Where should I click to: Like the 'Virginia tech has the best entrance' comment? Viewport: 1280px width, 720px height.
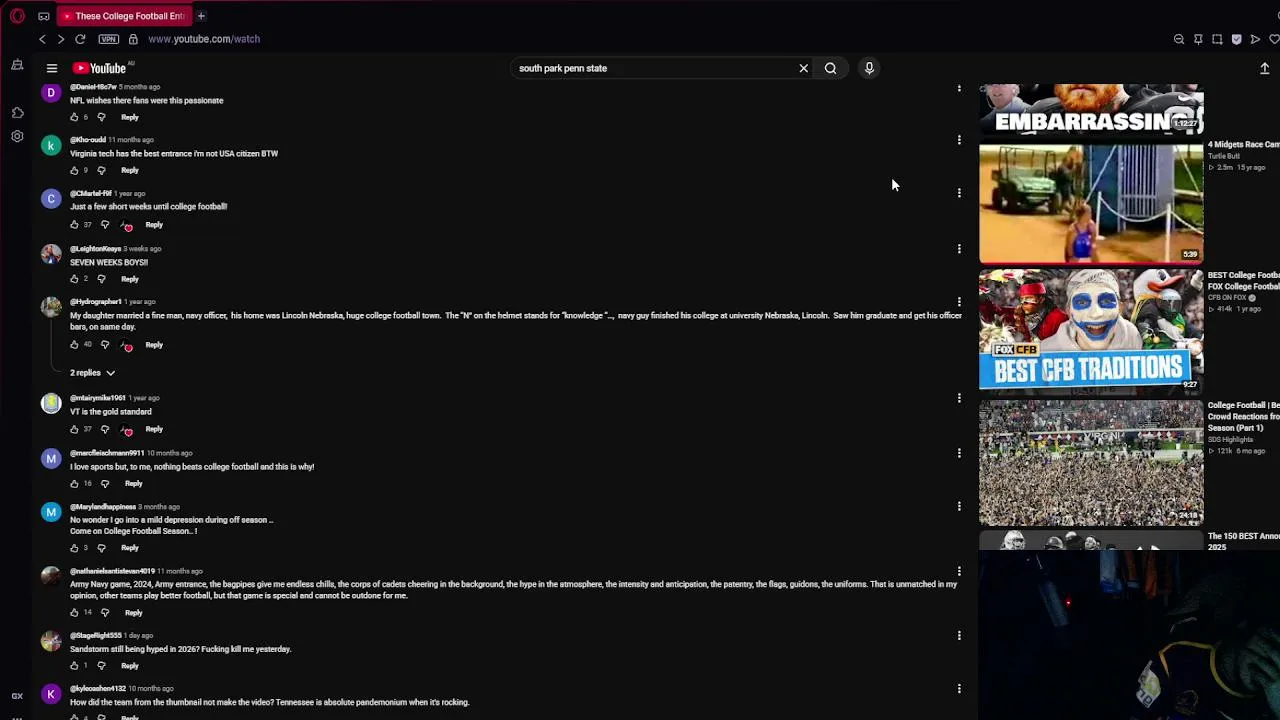(74, 170)
